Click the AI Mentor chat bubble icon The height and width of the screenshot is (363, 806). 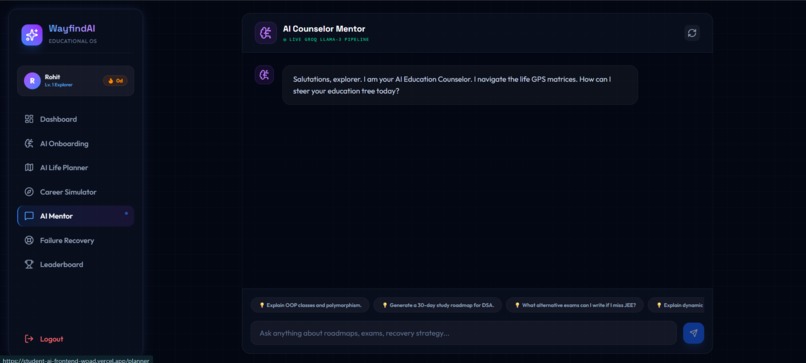[29, 216]
